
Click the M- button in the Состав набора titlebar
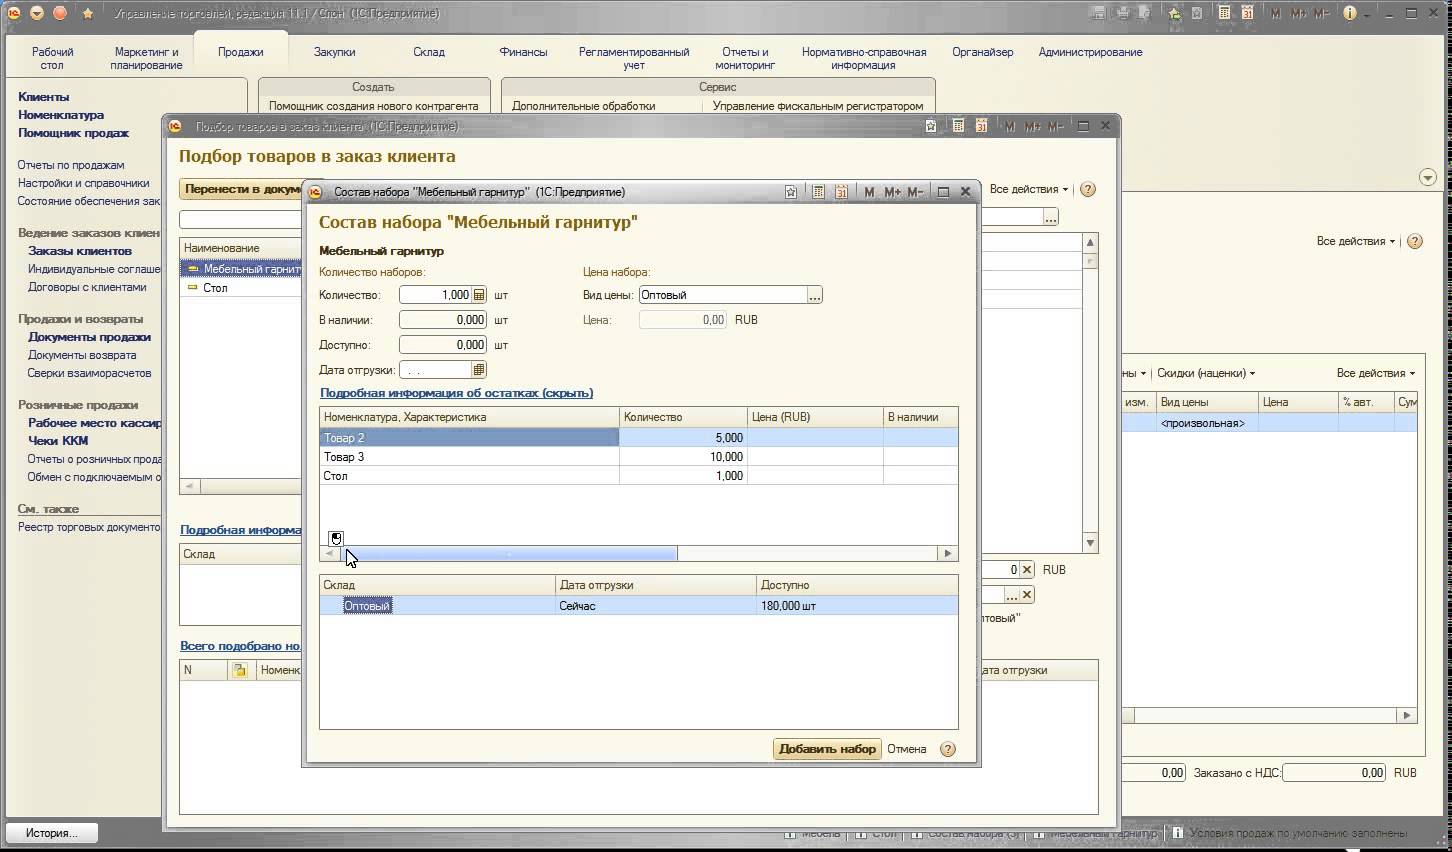(x=915, y=192)
